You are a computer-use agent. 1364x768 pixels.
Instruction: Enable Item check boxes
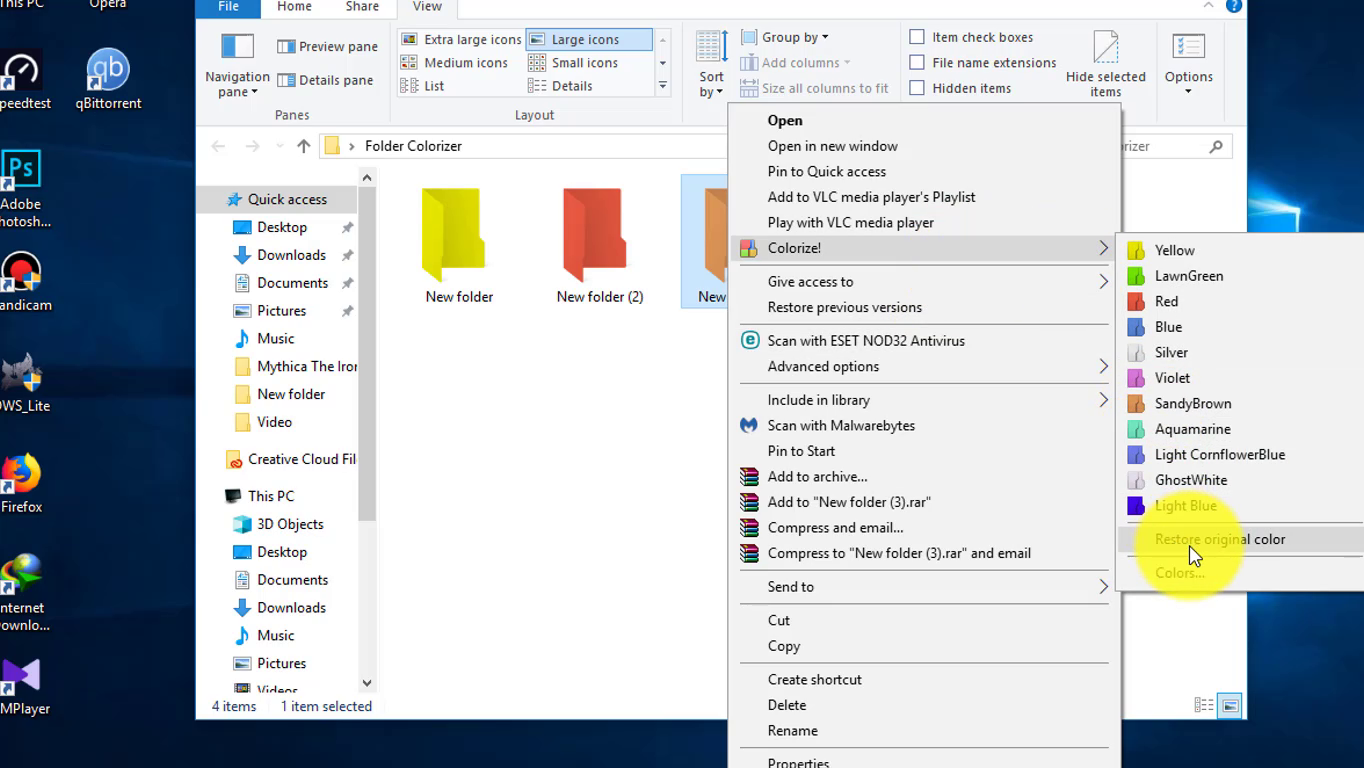[x=917, y=37]
